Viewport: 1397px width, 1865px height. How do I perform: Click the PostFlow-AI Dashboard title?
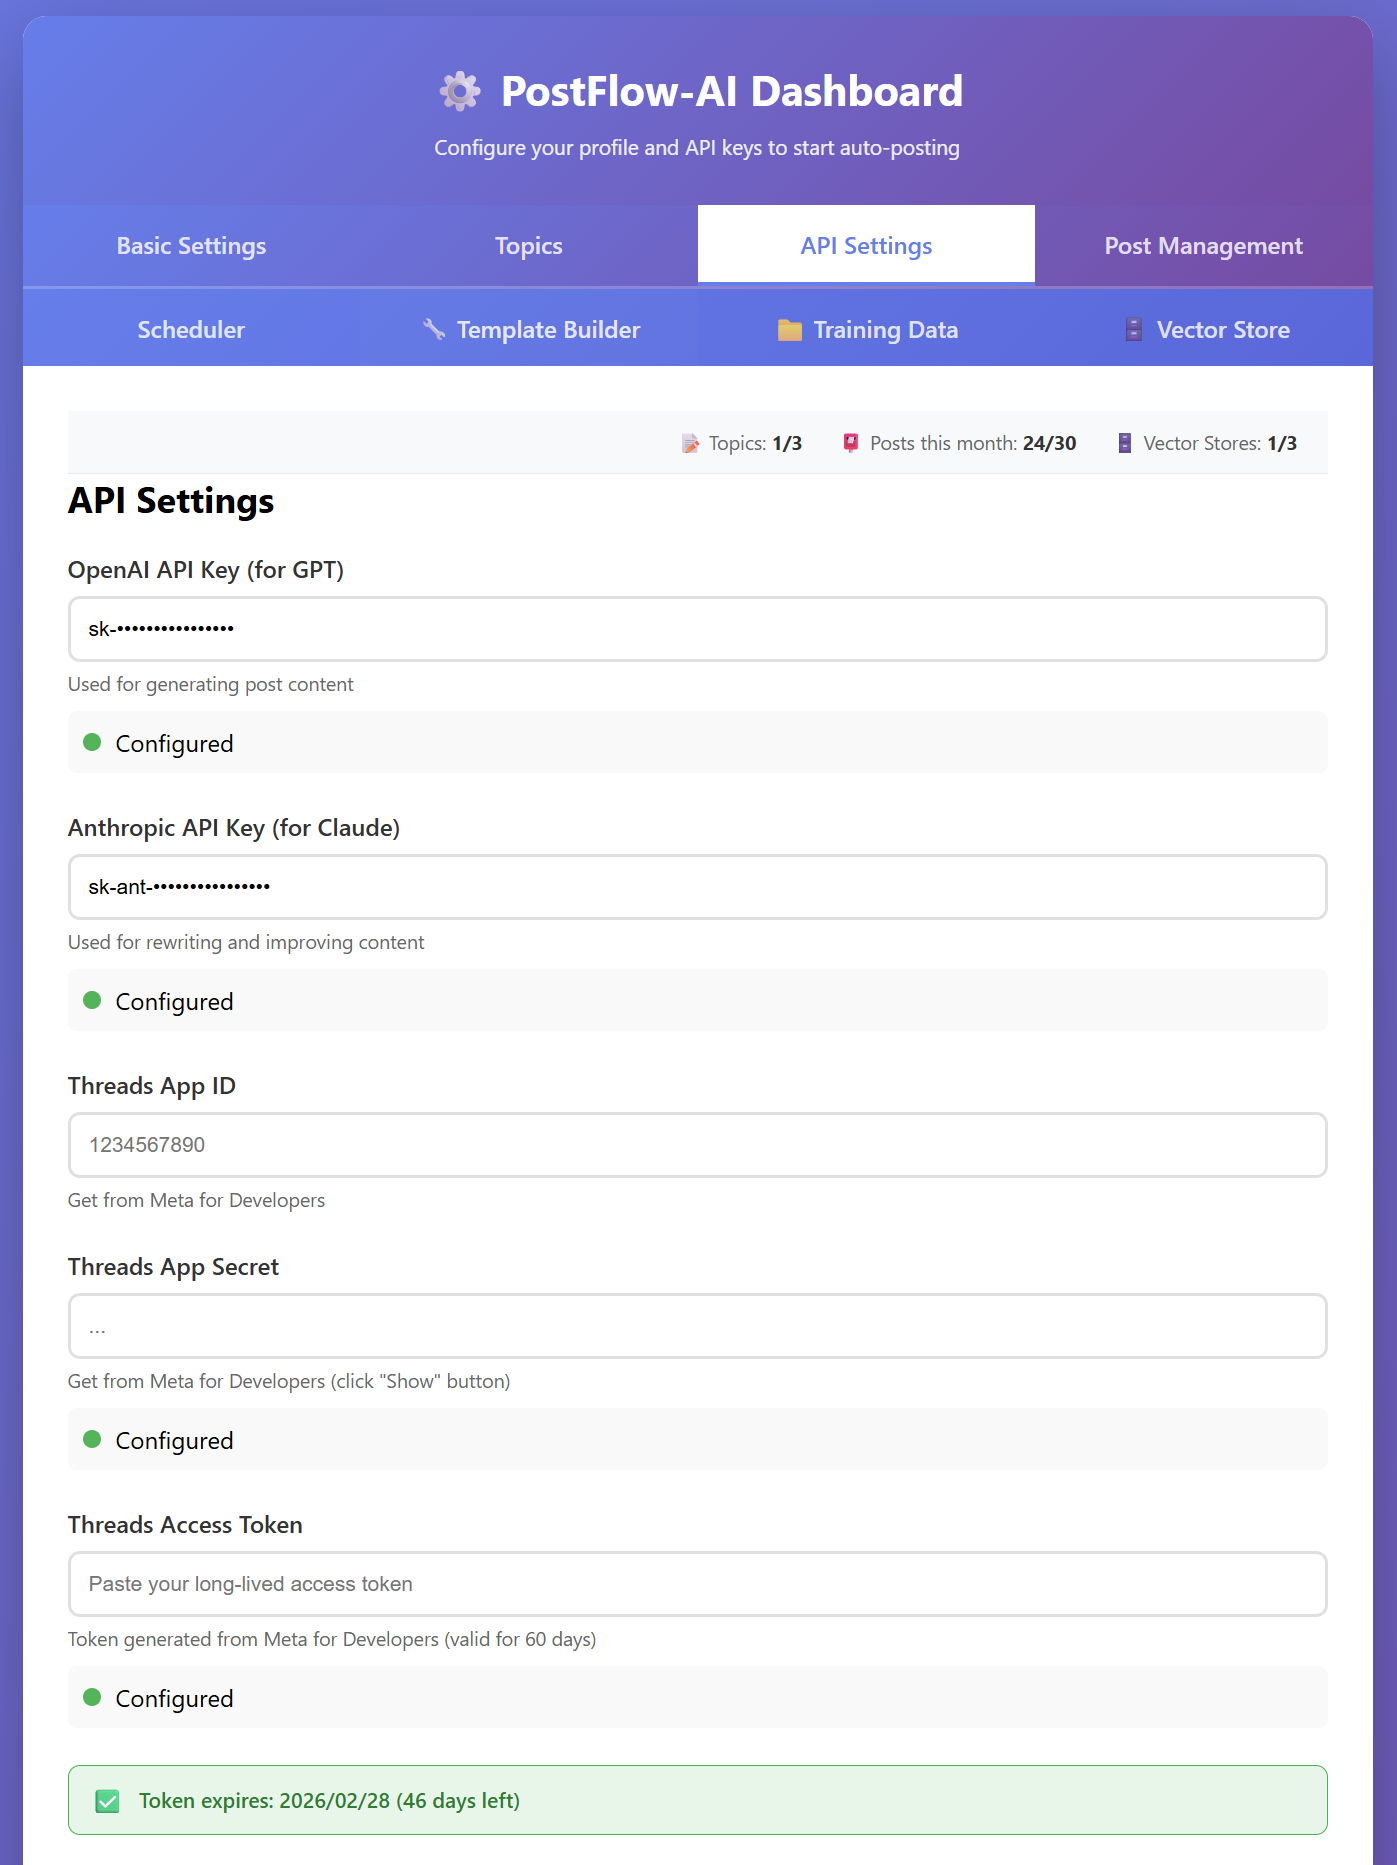click(732, 91)
